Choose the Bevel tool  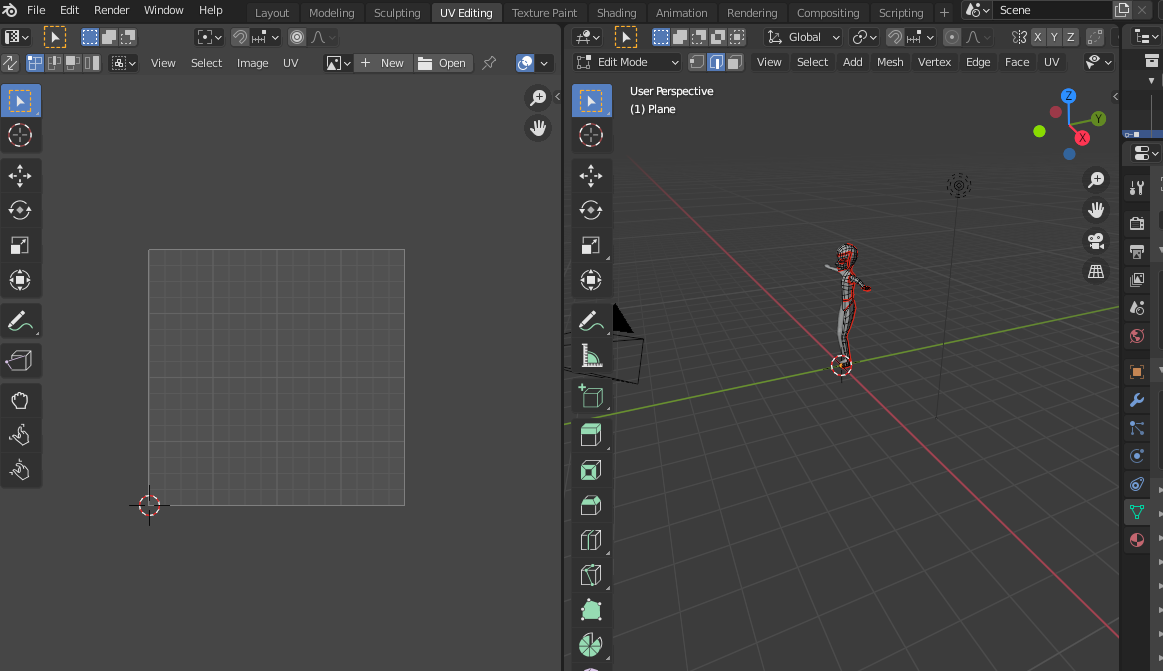[590, 505]
